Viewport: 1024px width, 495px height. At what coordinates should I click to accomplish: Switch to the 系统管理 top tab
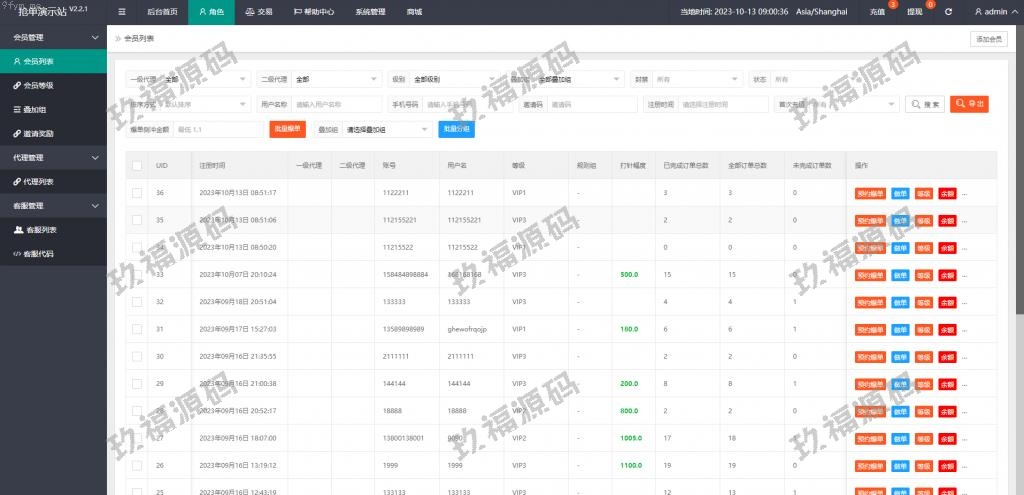pos(369,12)
